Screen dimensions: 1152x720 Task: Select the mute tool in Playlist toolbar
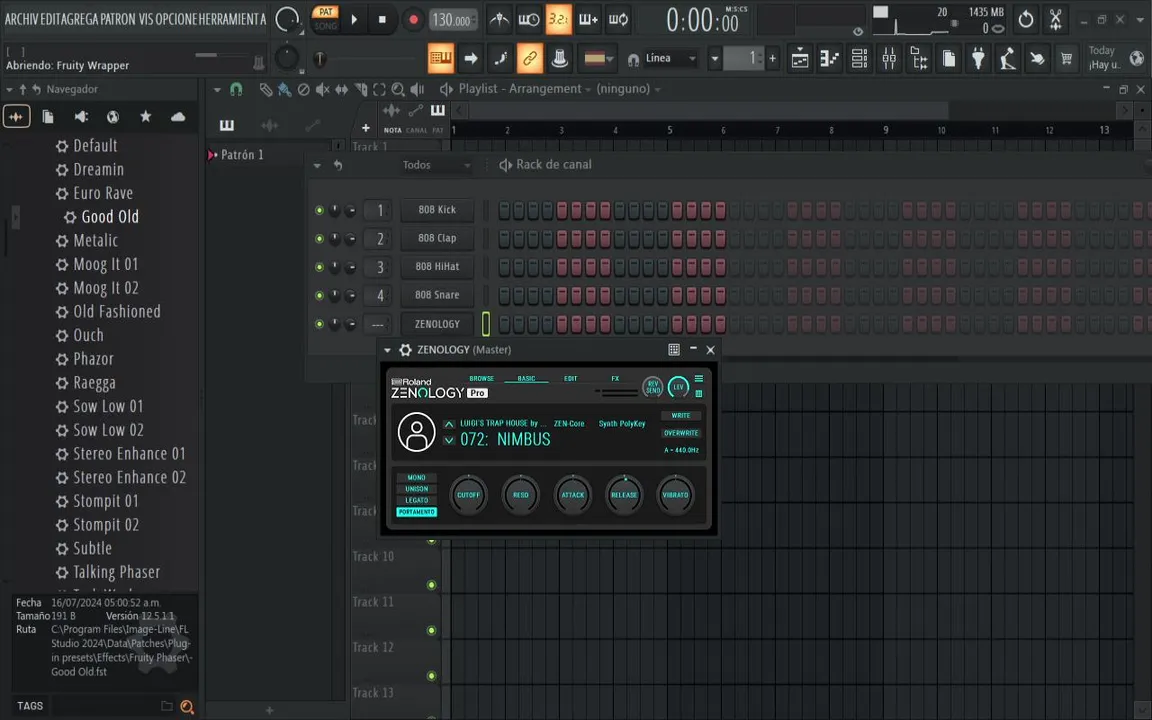323,90
